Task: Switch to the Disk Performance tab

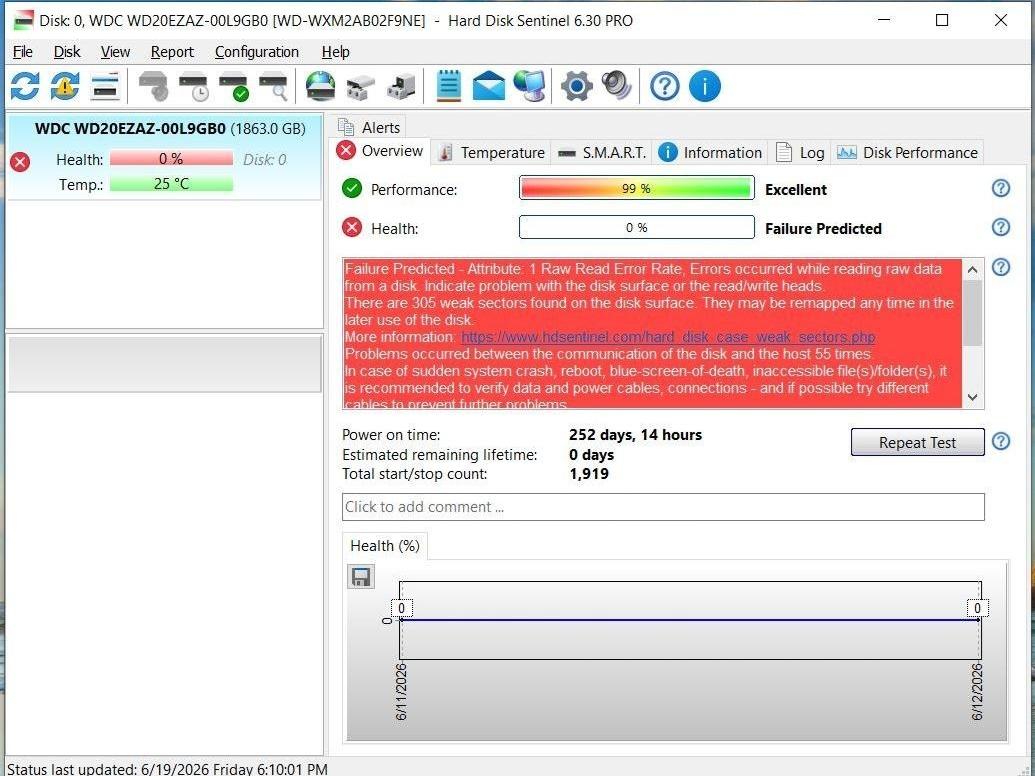Action: coord(907,152)
